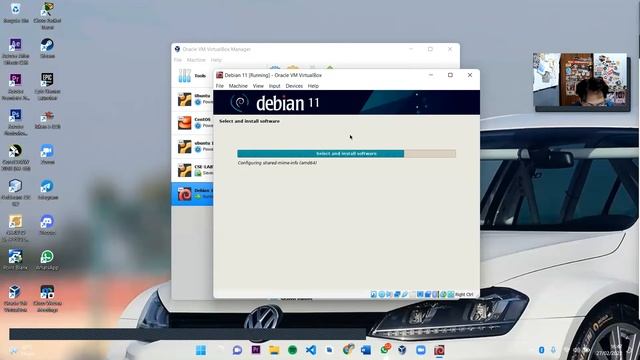Image resolution: width=640 pixels, height=360 pixels.
Task: Open Help menu in VirtualBox Manager window
Action: 216,60
